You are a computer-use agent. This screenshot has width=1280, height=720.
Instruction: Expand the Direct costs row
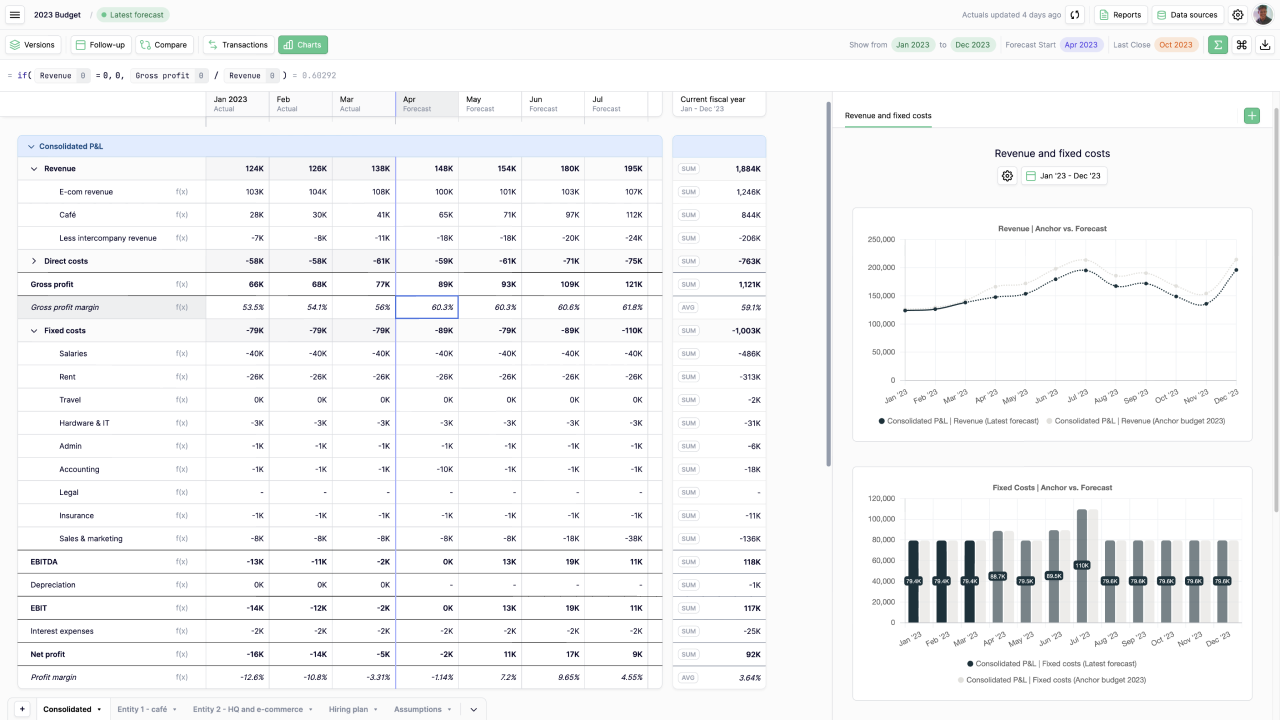34,261
